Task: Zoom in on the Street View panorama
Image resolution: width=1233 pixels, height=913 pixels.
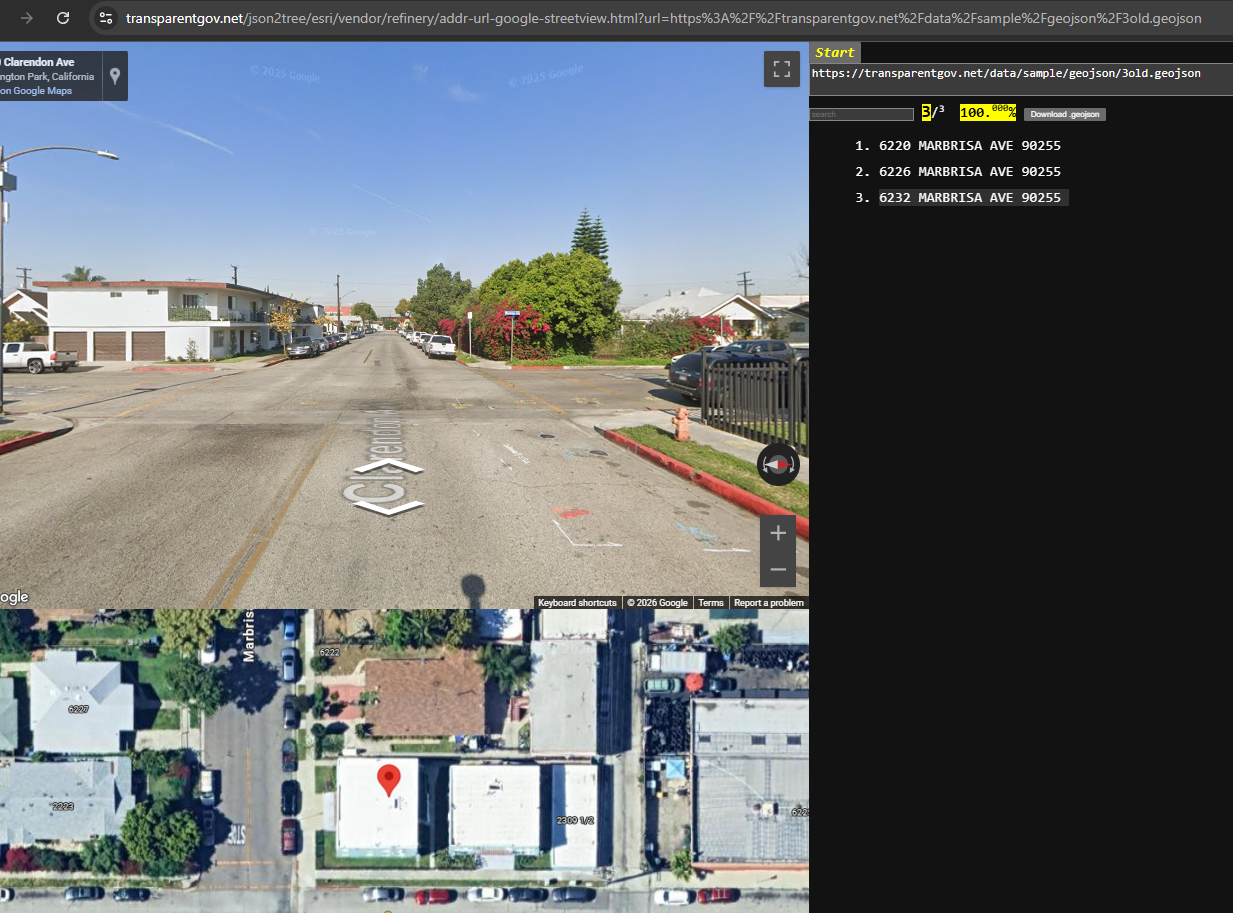Action: 778,533
